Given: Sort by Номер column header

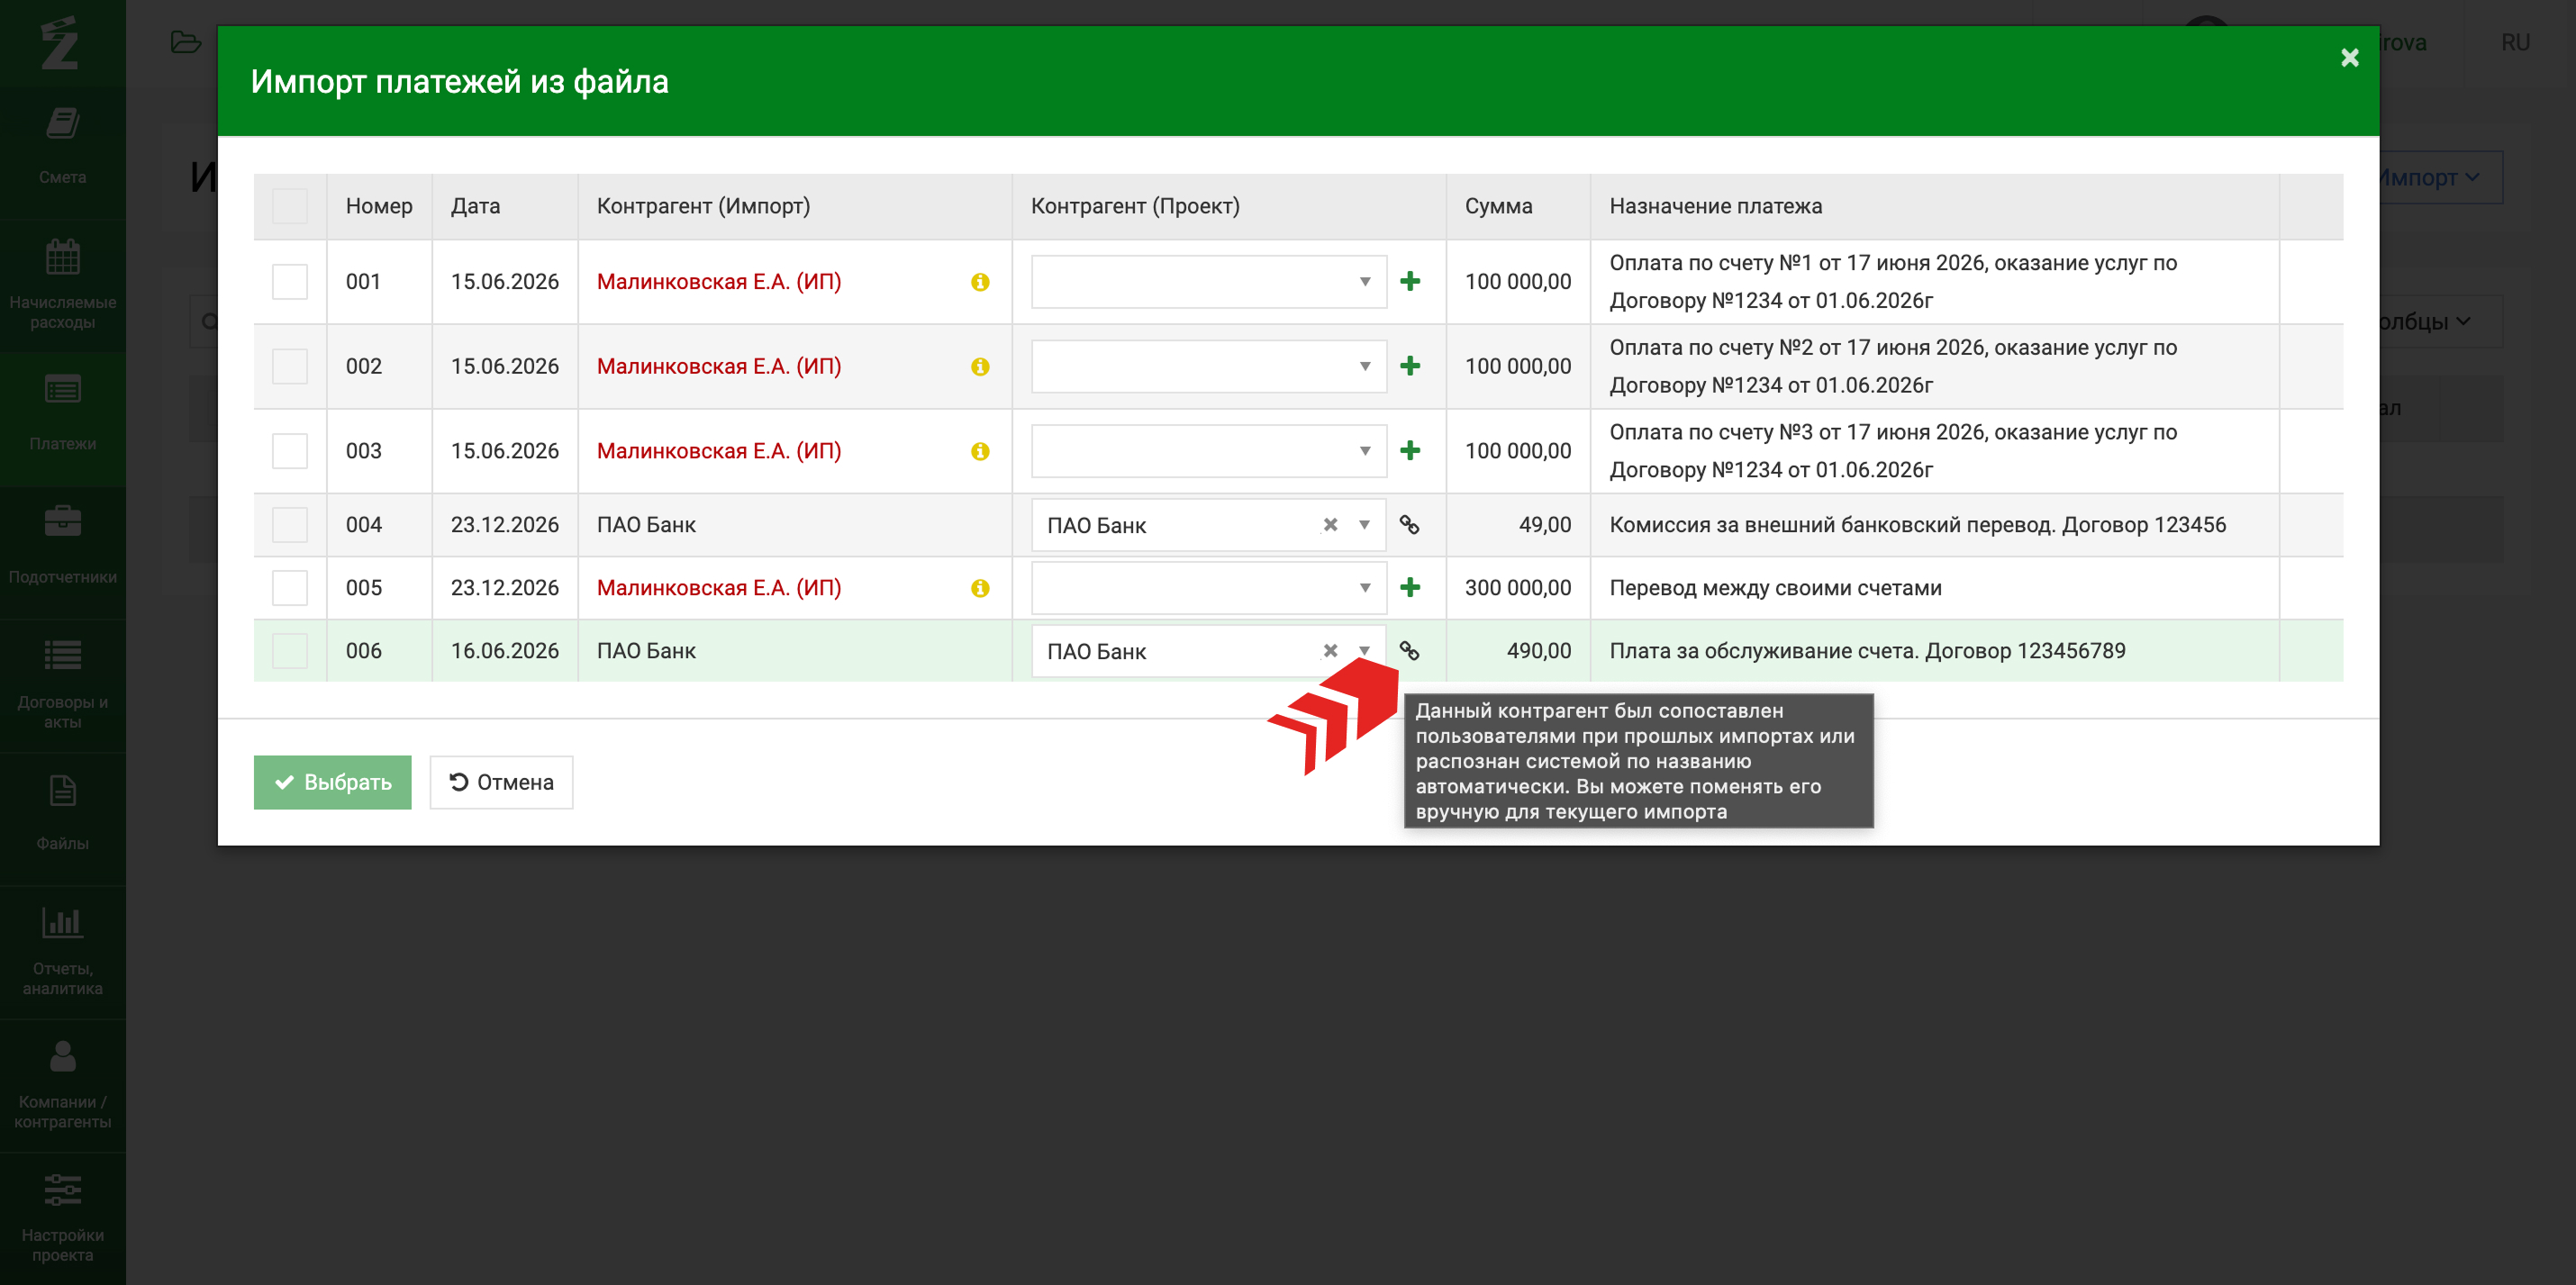Looking at the screenshot, I should click(379, 206).
